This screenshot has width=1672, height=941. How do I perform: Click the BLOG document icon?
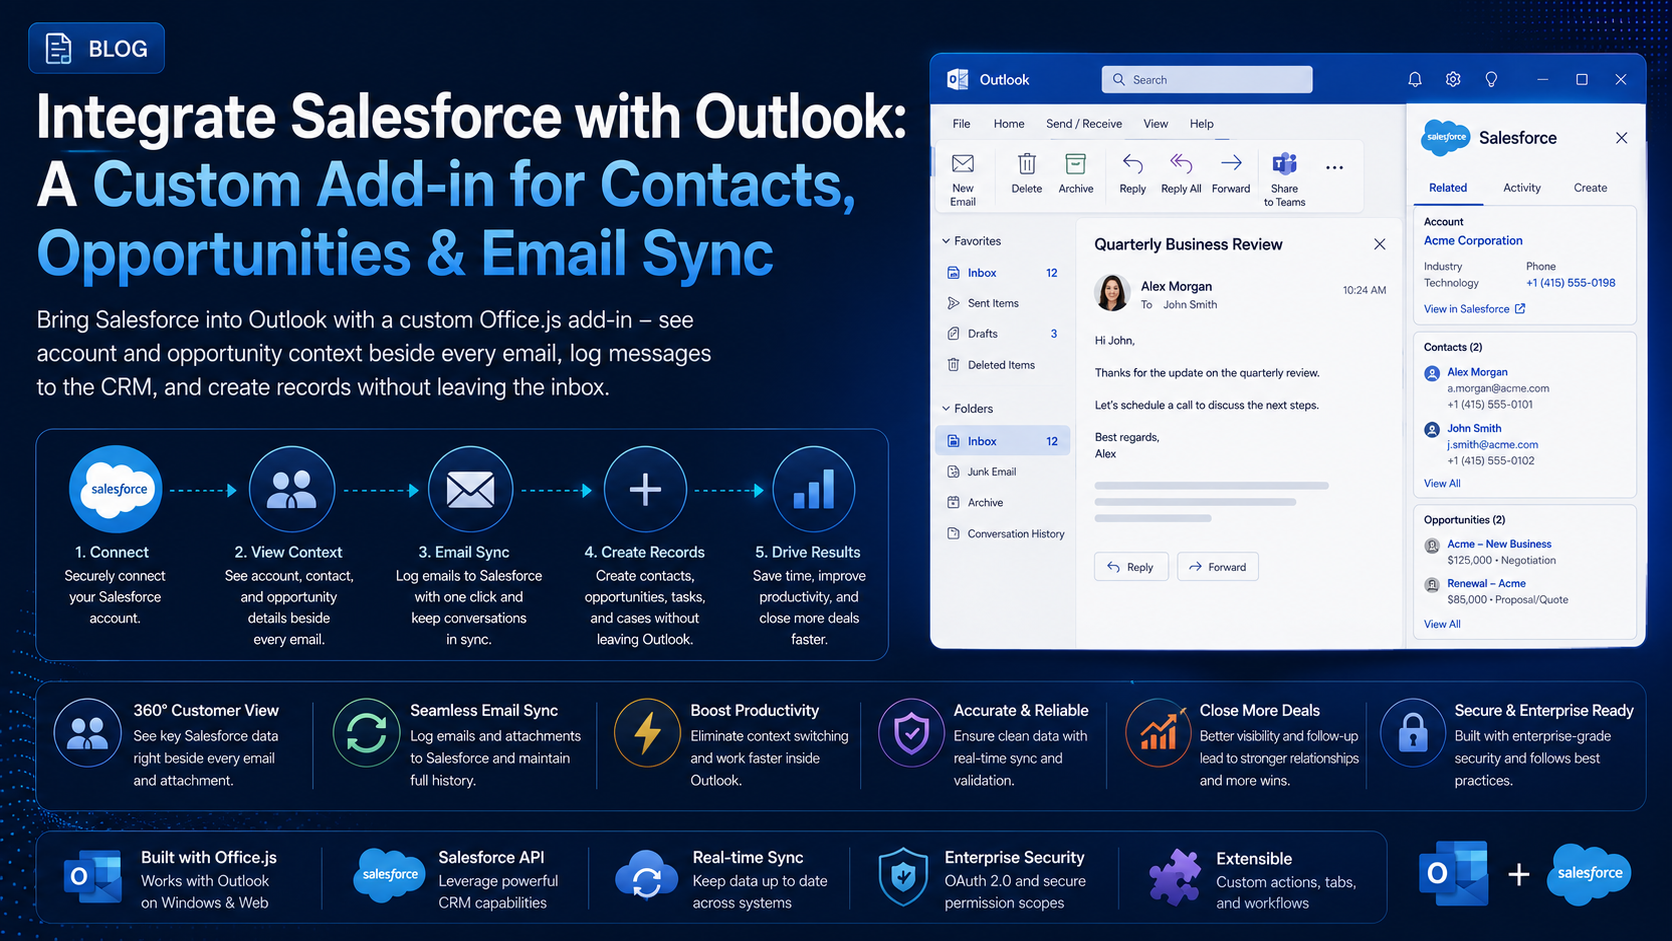[x=59, y=48]
